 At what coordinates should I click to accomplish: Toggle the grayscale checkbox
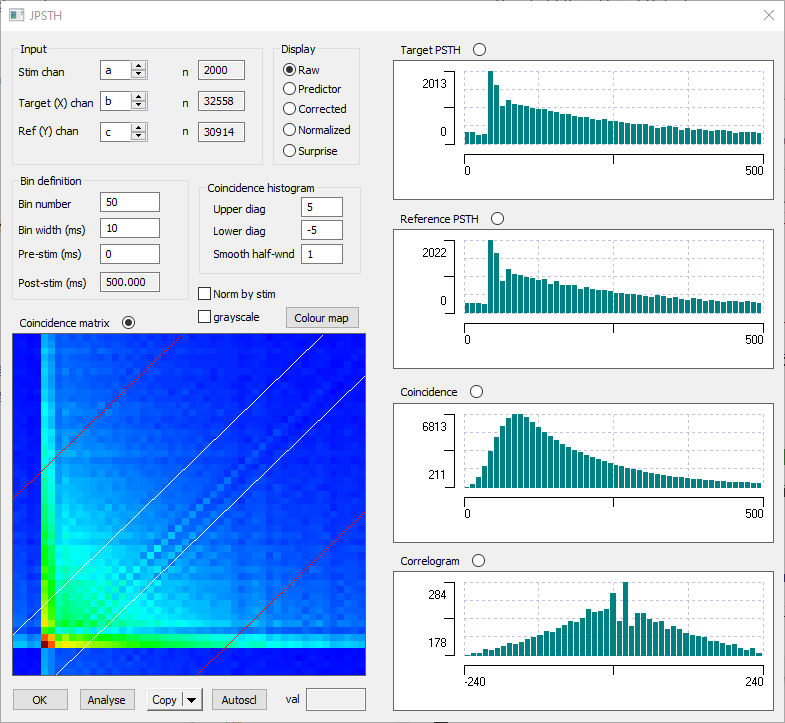click(205, 317)
